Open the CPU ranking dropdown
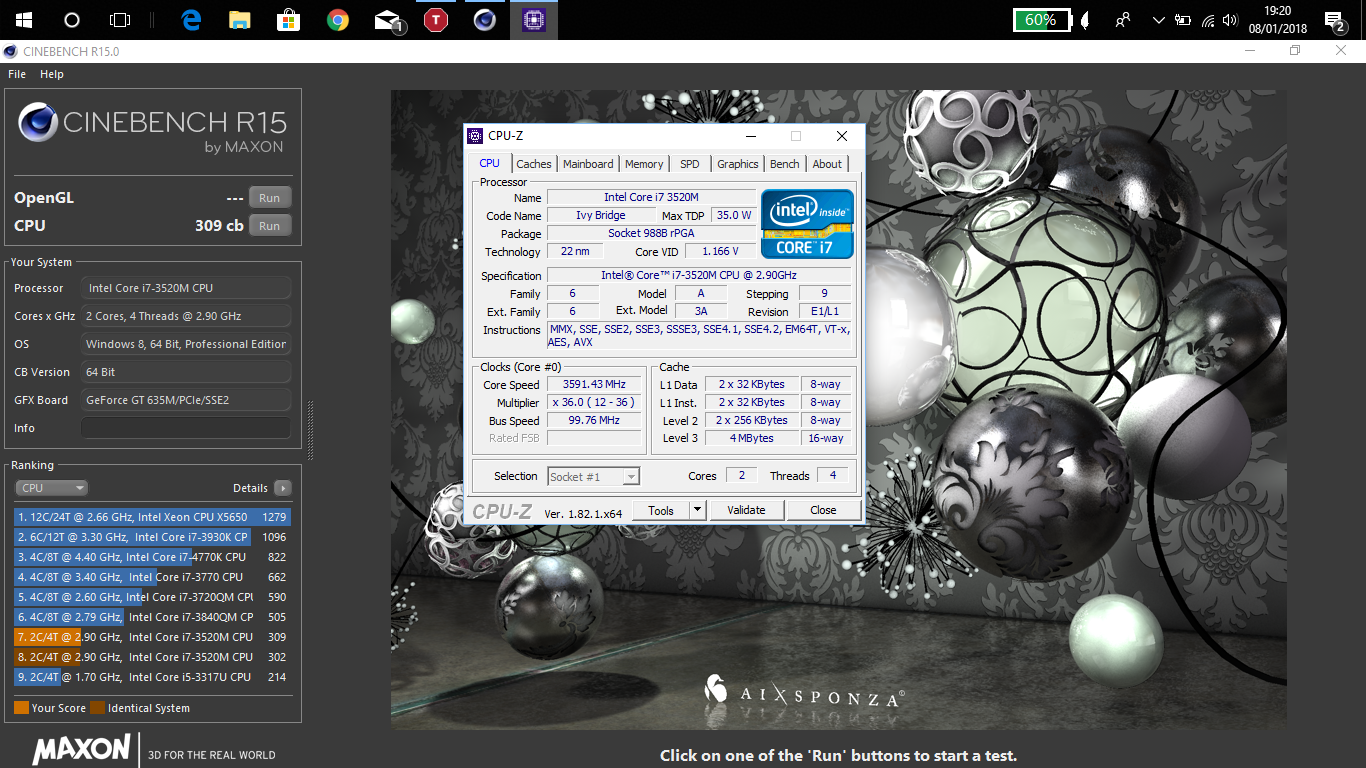1366x768 pixels. [52, 488]
